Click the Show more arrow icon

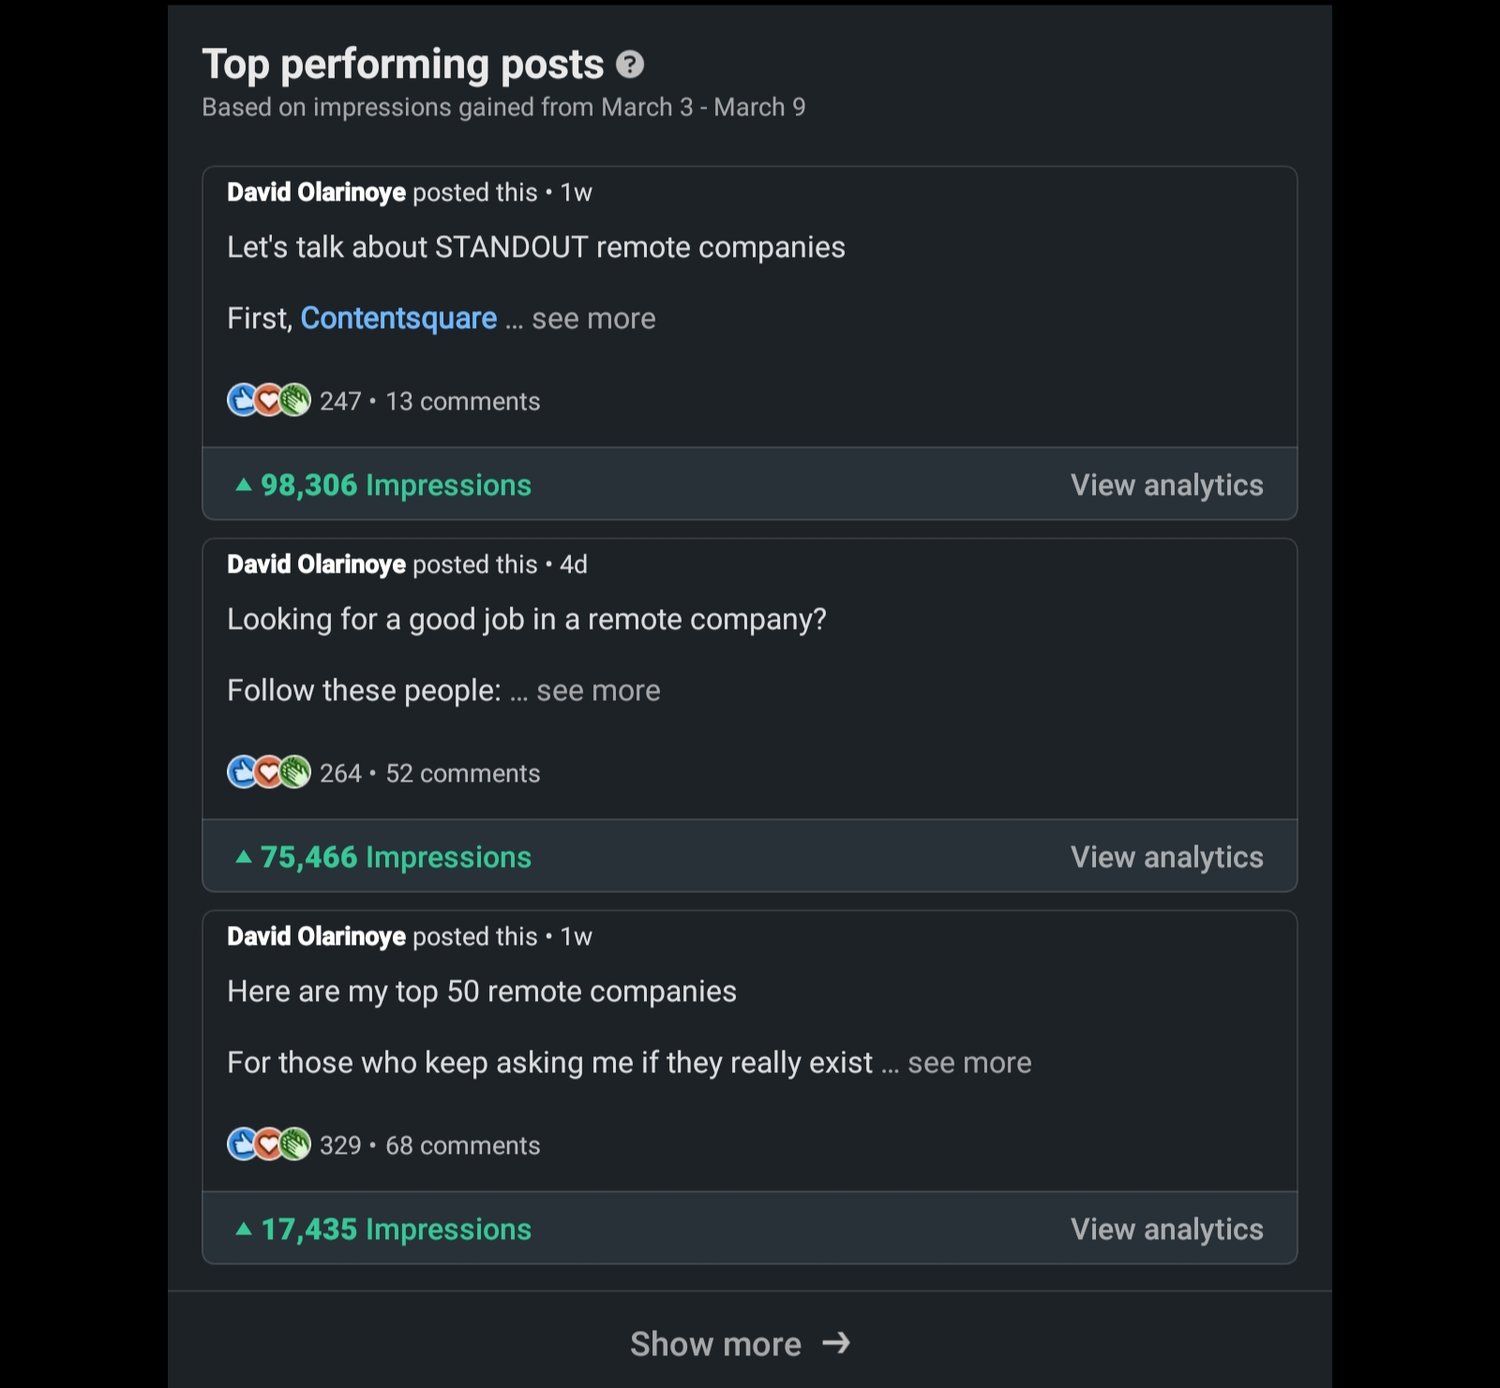[836, 1343]
